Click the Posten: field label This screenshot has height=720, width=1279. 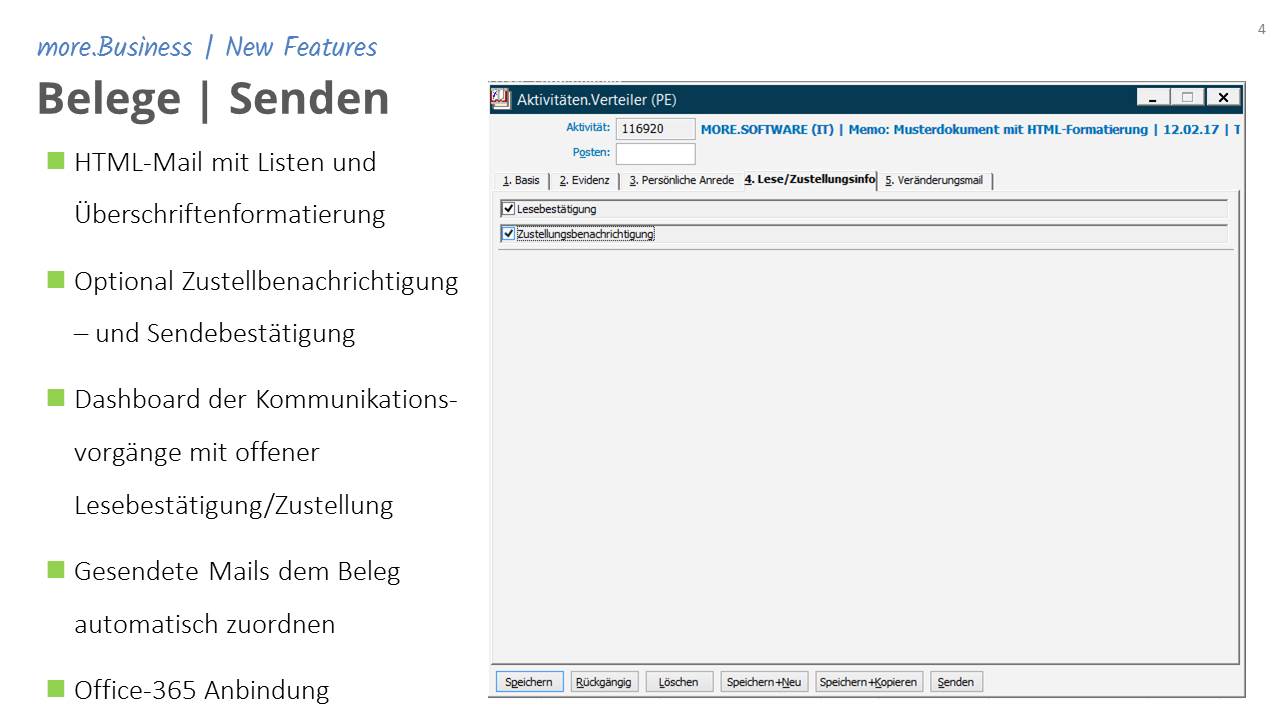tap(591, 153)
